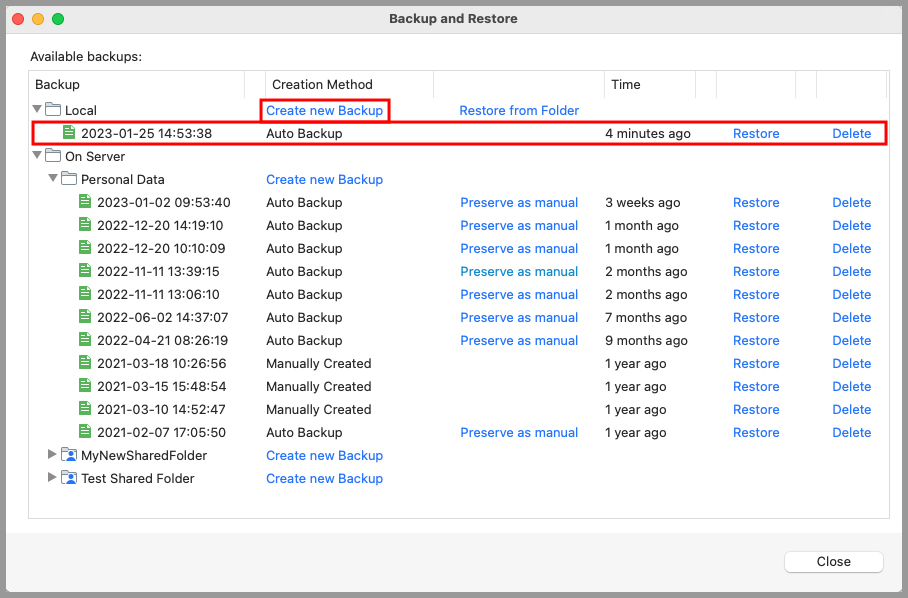908x598 pixels.
Task: Preserve the 2021-02-07 backup as manual
Action: tap(519, 432)
